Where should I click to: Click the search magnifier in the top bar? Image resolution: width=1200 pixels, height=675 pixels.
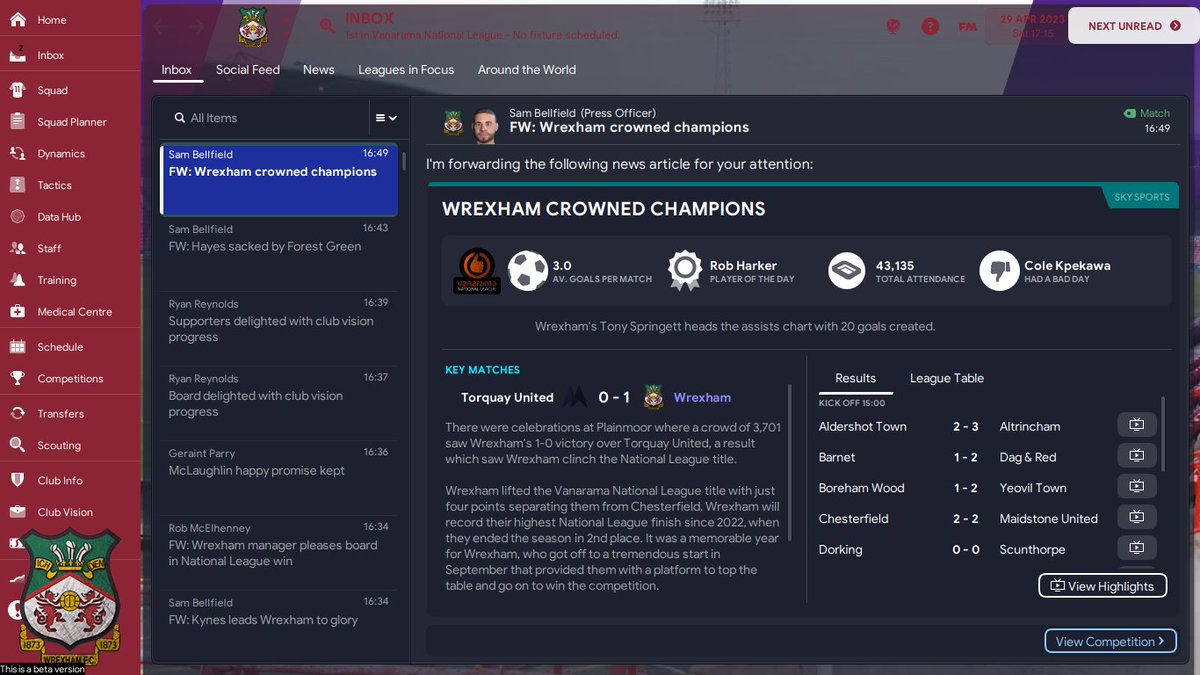pyautogui.click(x=327, y=26)
